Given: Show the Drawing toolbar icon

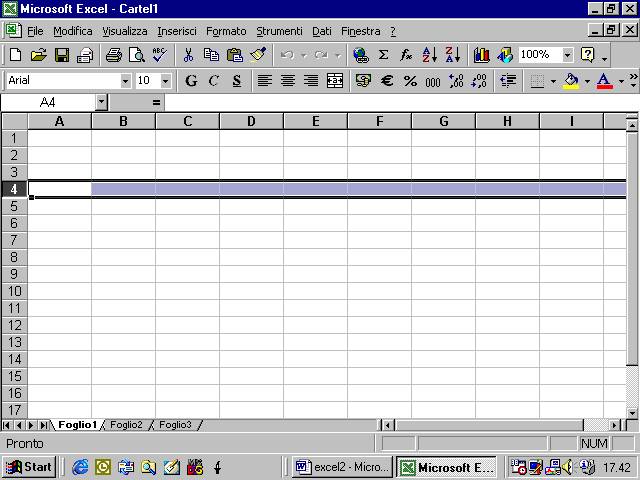Looking at the screenshot, I should [x=505, y=55].
